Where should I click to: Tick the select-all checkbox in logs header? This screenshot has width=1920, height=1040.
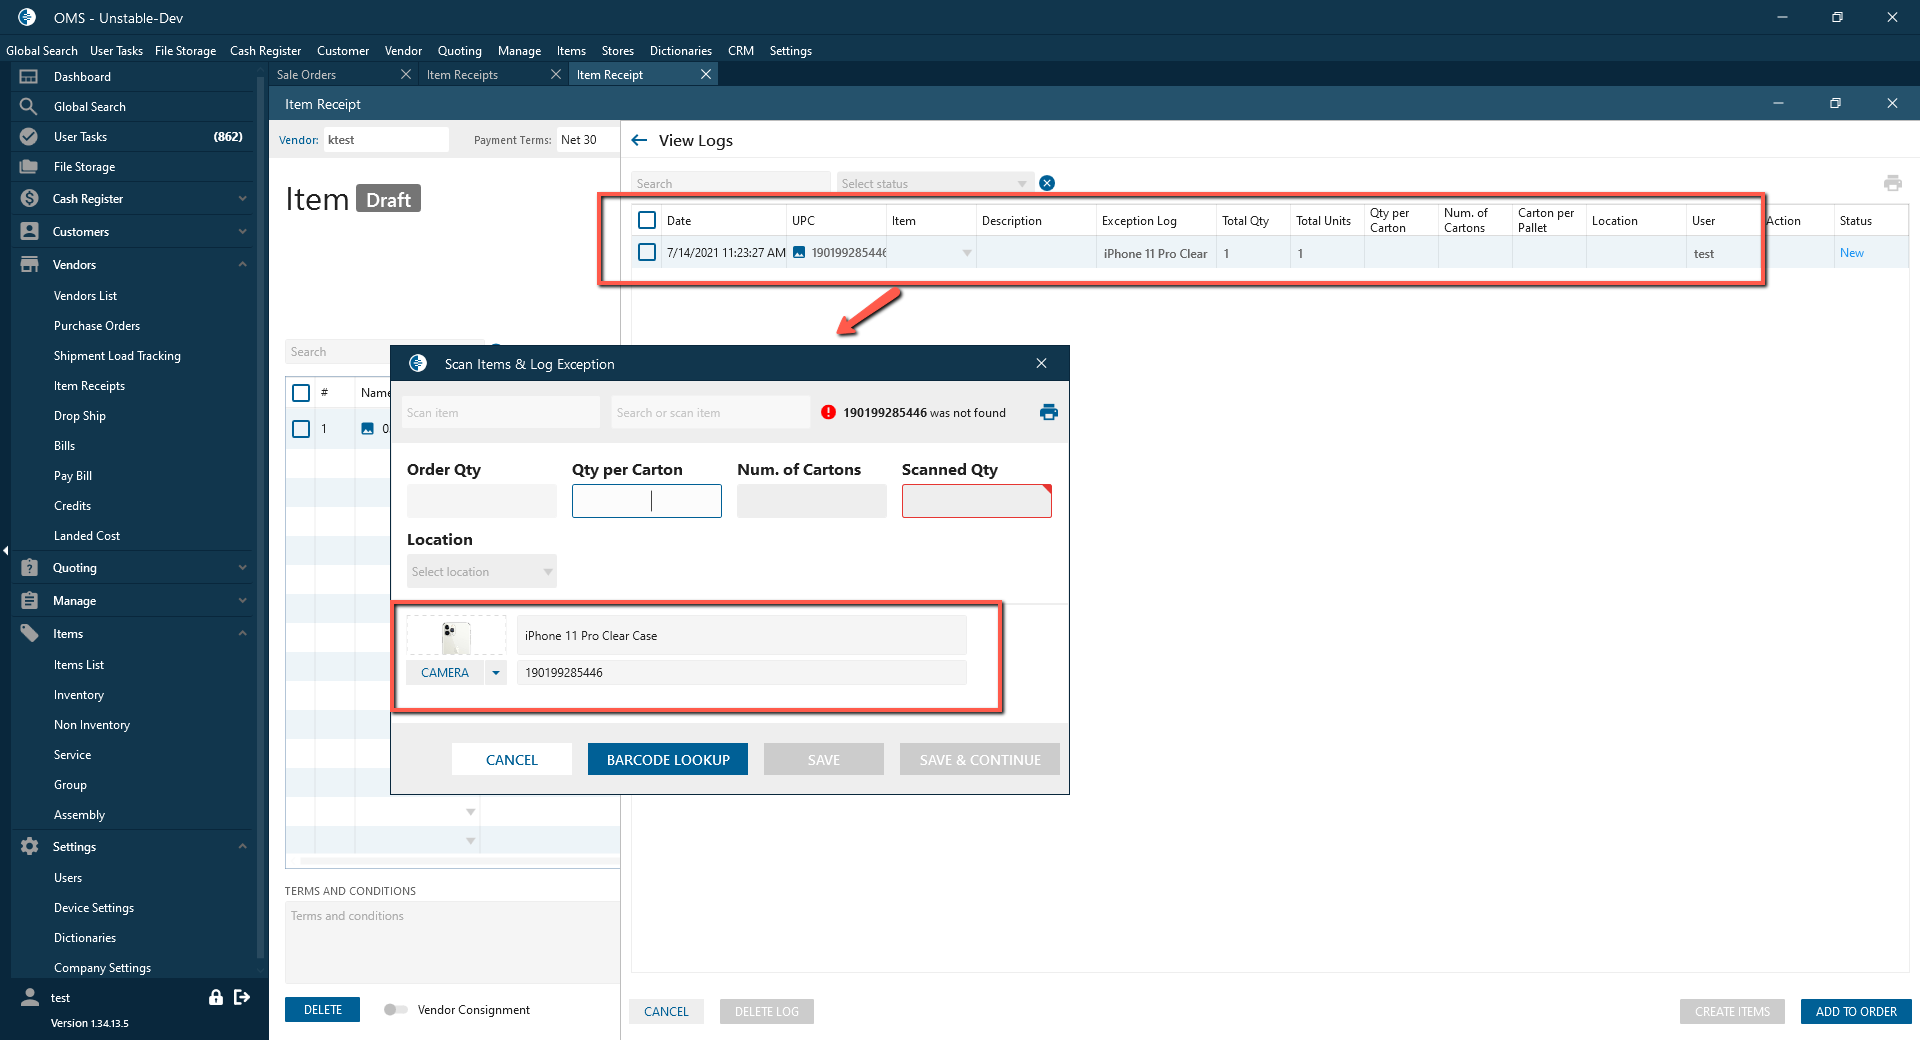click(647, 220)
